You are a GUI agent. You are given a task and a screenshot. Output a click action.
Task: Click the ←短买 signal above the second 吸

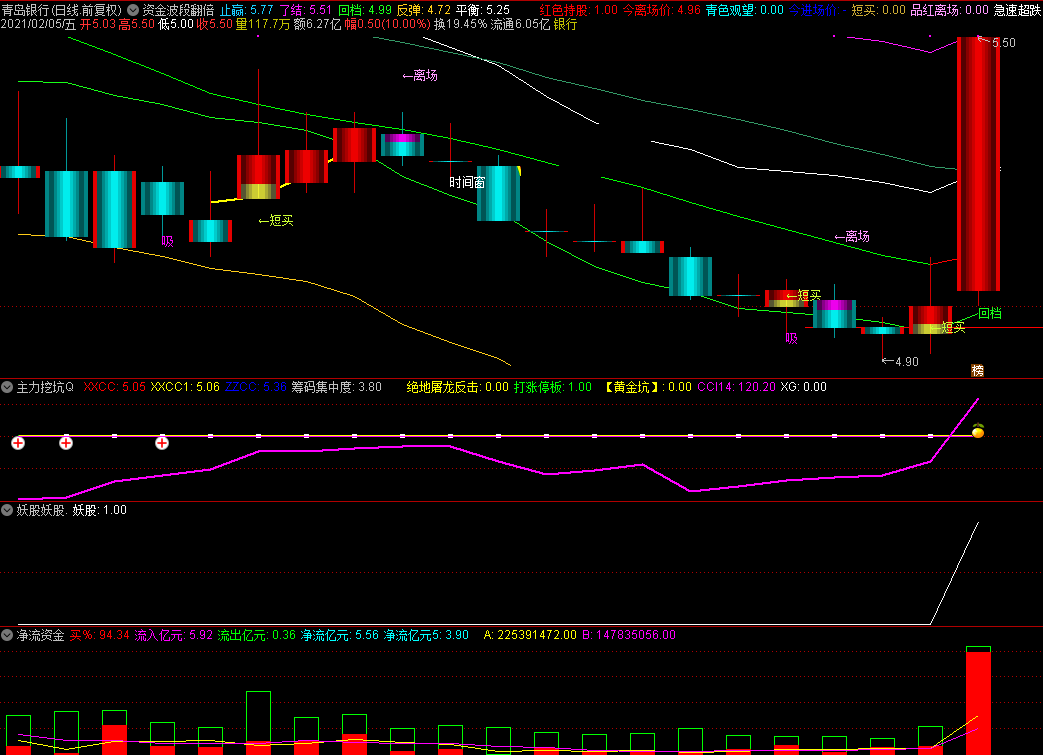point(804,295)
